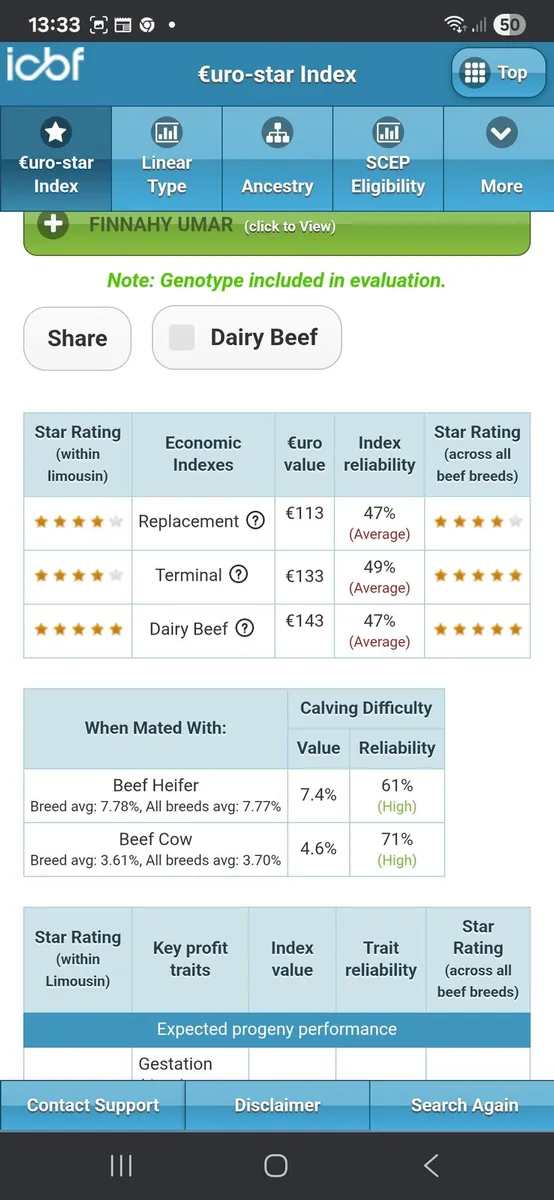The width and height of the screenshot is (554, 1200).
Task: Click the Terminal index help icon
Action: click(238, 575)
